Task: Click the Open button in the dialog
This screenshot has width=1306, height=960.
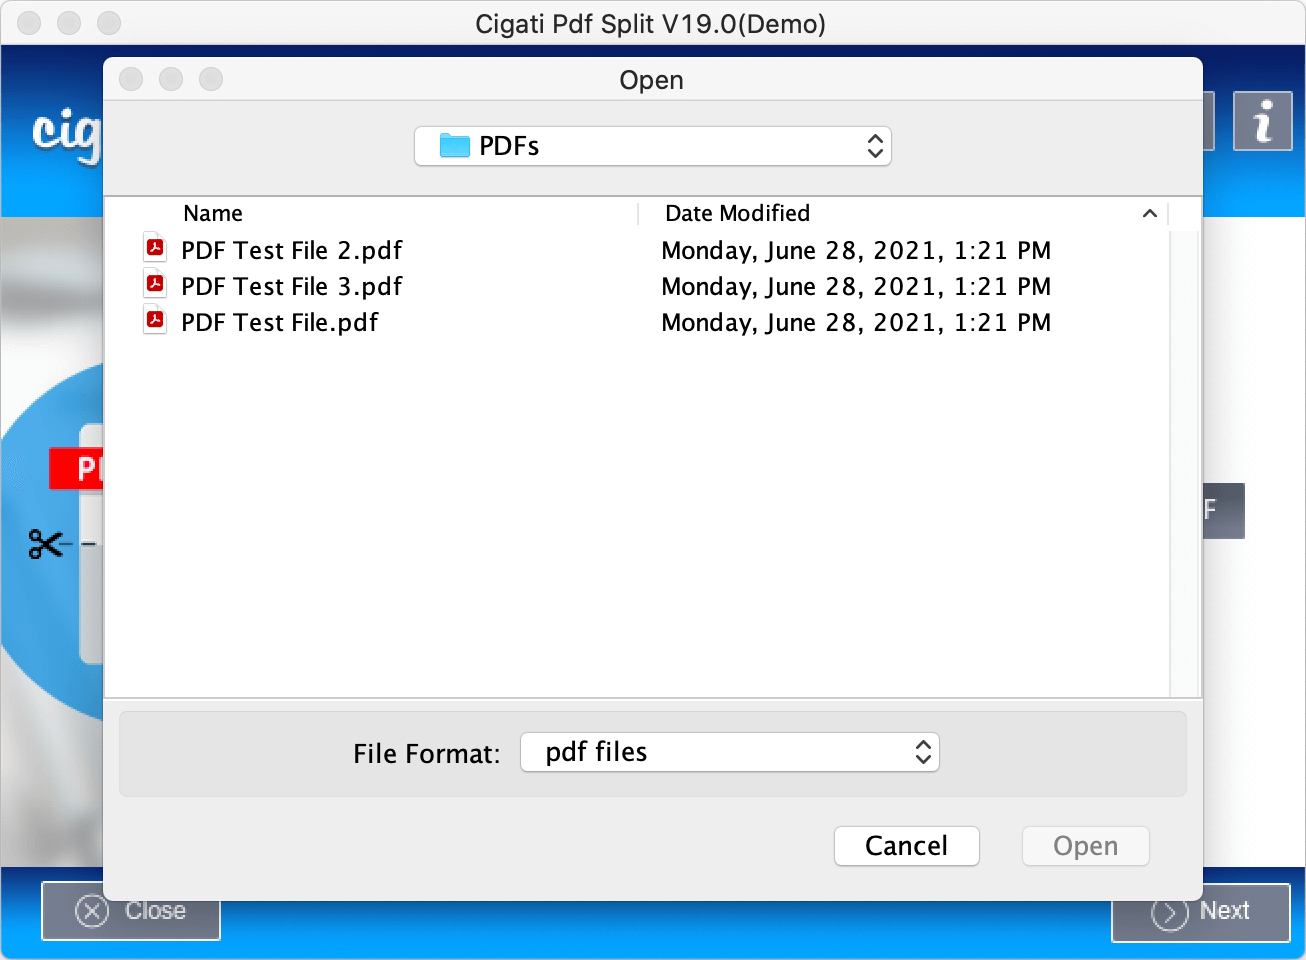Action: [1086, 846]
